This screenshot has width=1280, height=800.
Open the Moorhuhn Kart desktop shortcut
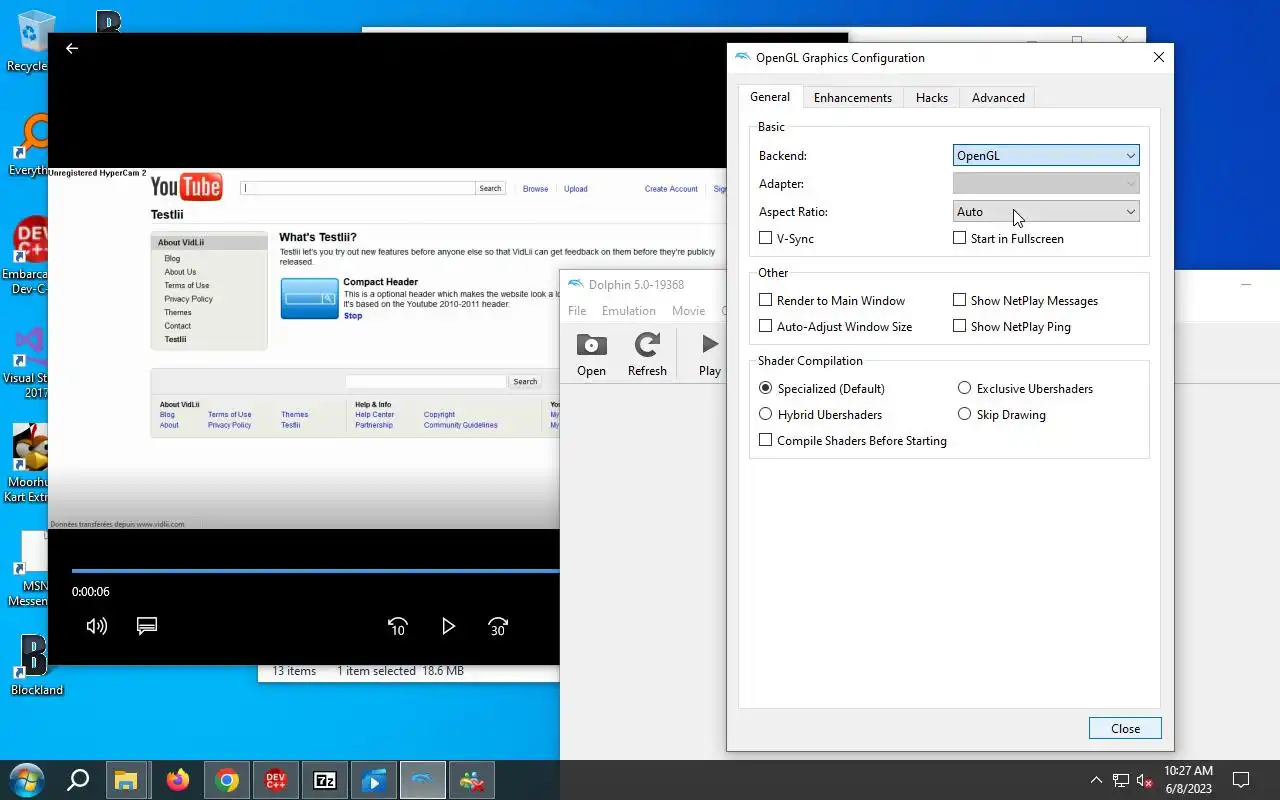(x=30, y=462)
